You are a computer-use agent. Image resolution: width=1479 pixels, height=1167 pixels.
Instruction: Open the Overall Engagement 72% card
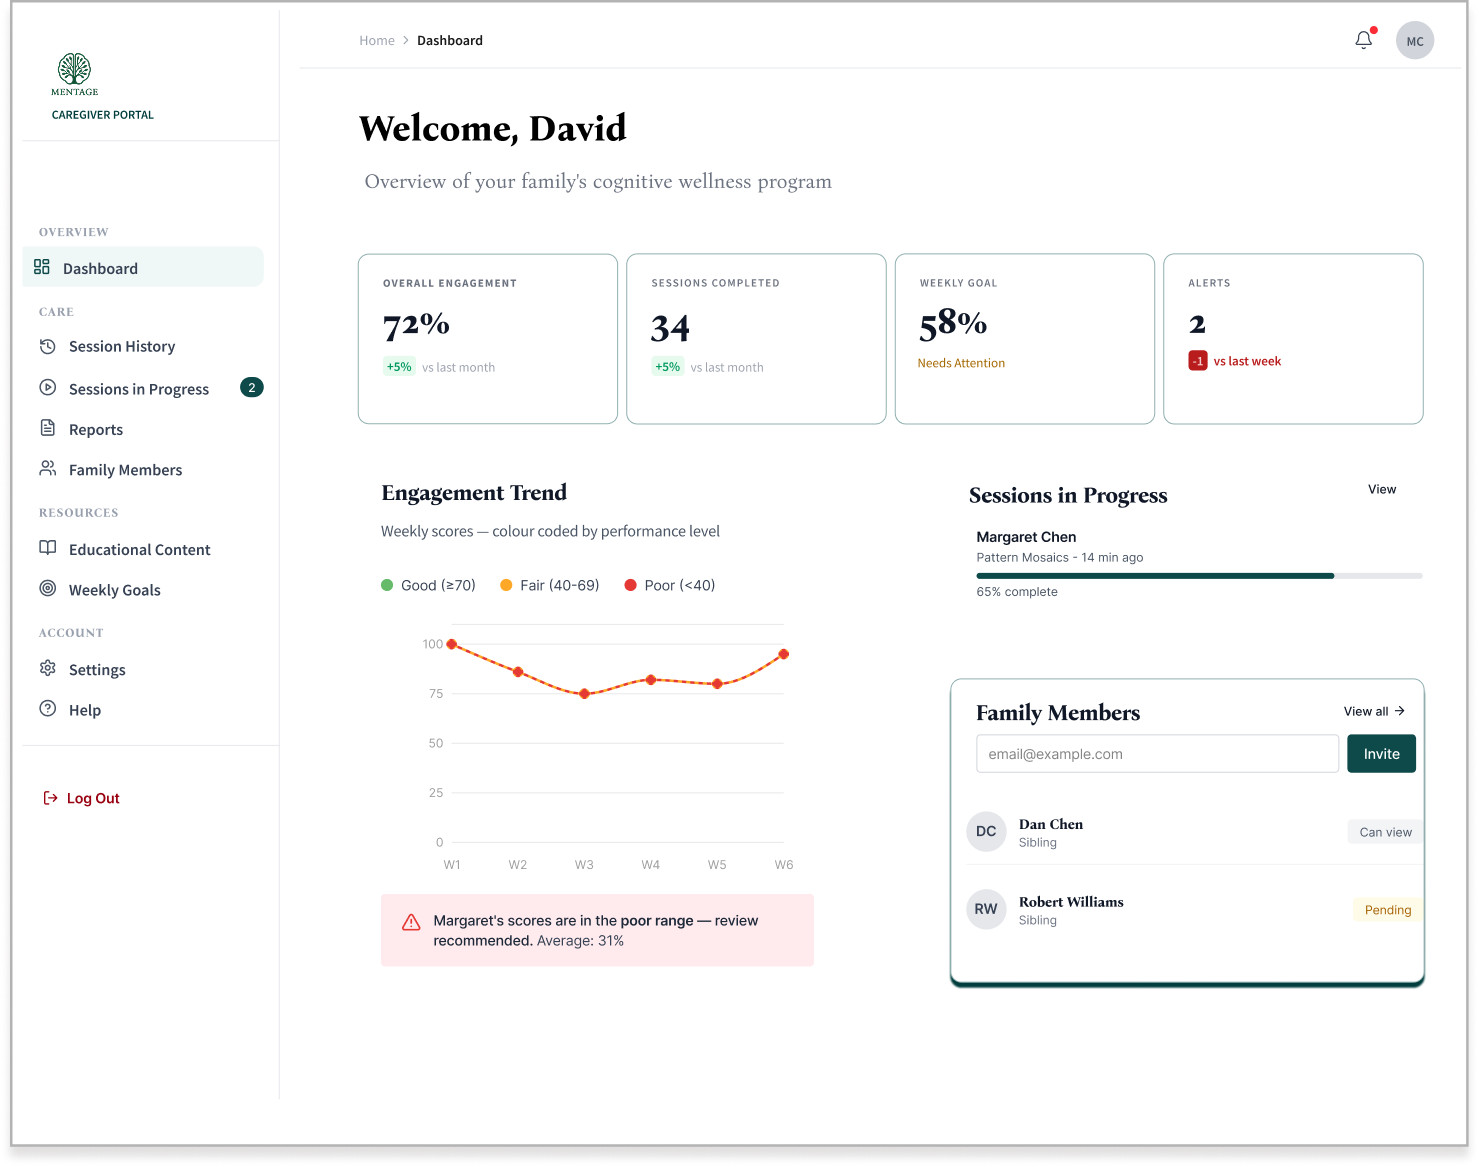(x=488, y=339)
